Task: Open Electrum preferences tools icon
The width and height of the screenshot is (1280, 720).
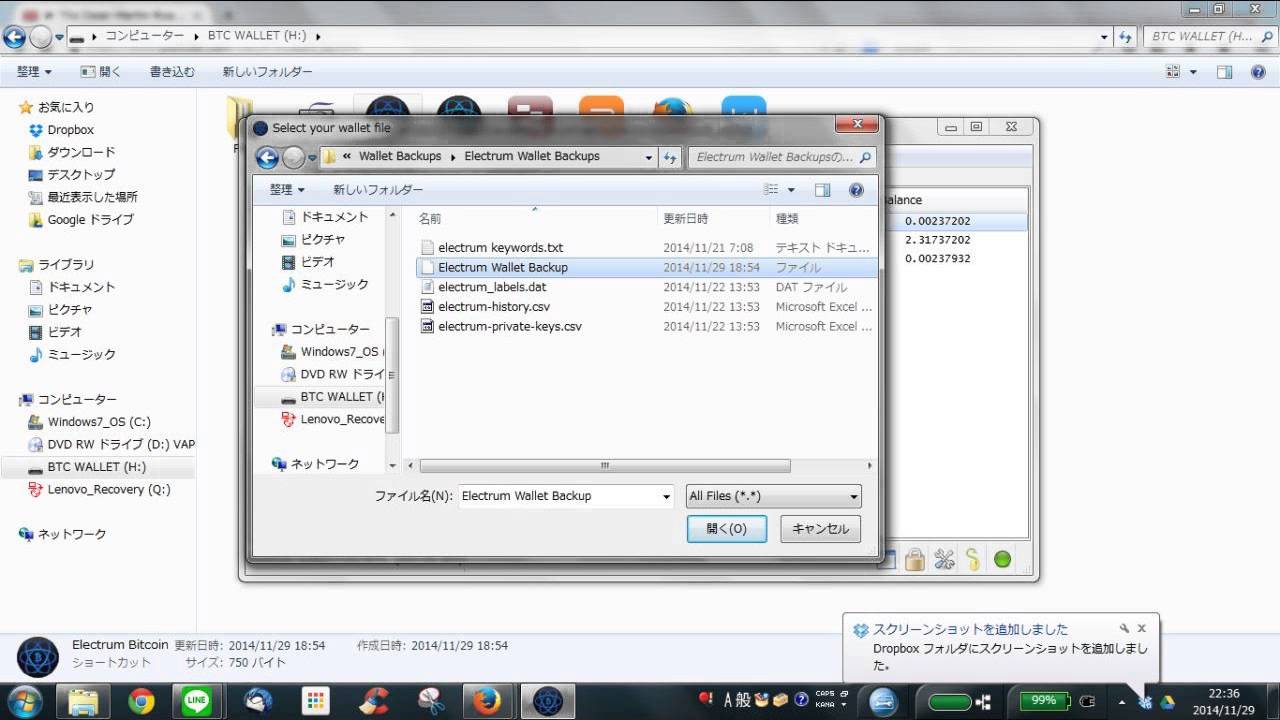Action: click(944, 559)
